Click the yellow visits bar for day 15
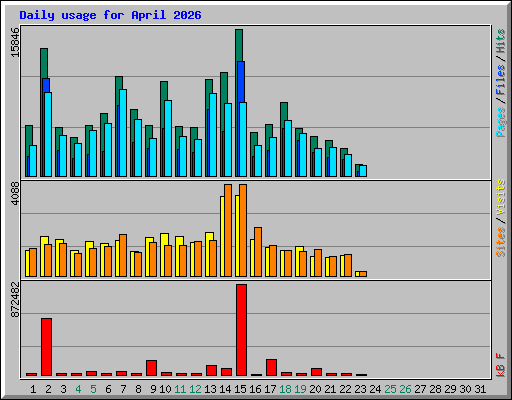512x400 pixels. click(237, 236)
